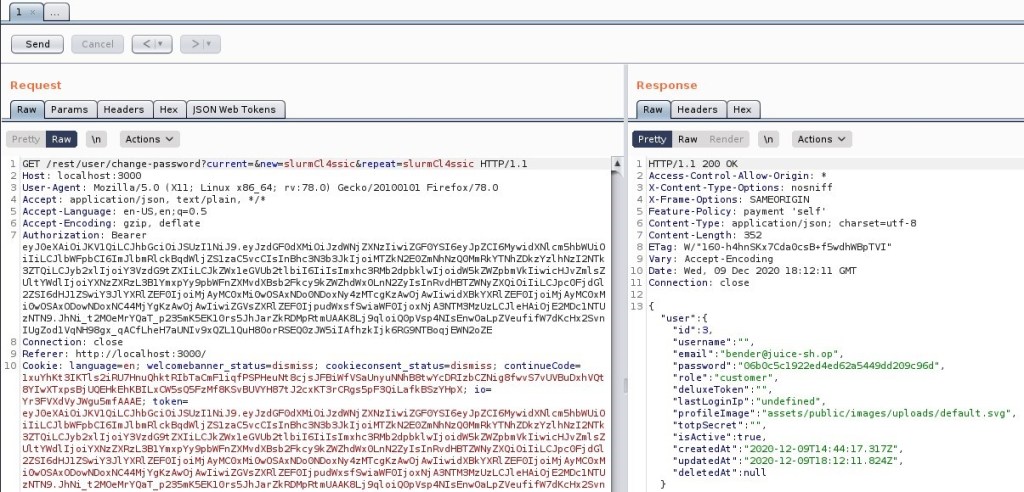The image size is (1024, 492).
Task: Open the Request Hex tab
Action: pos(169,109)
